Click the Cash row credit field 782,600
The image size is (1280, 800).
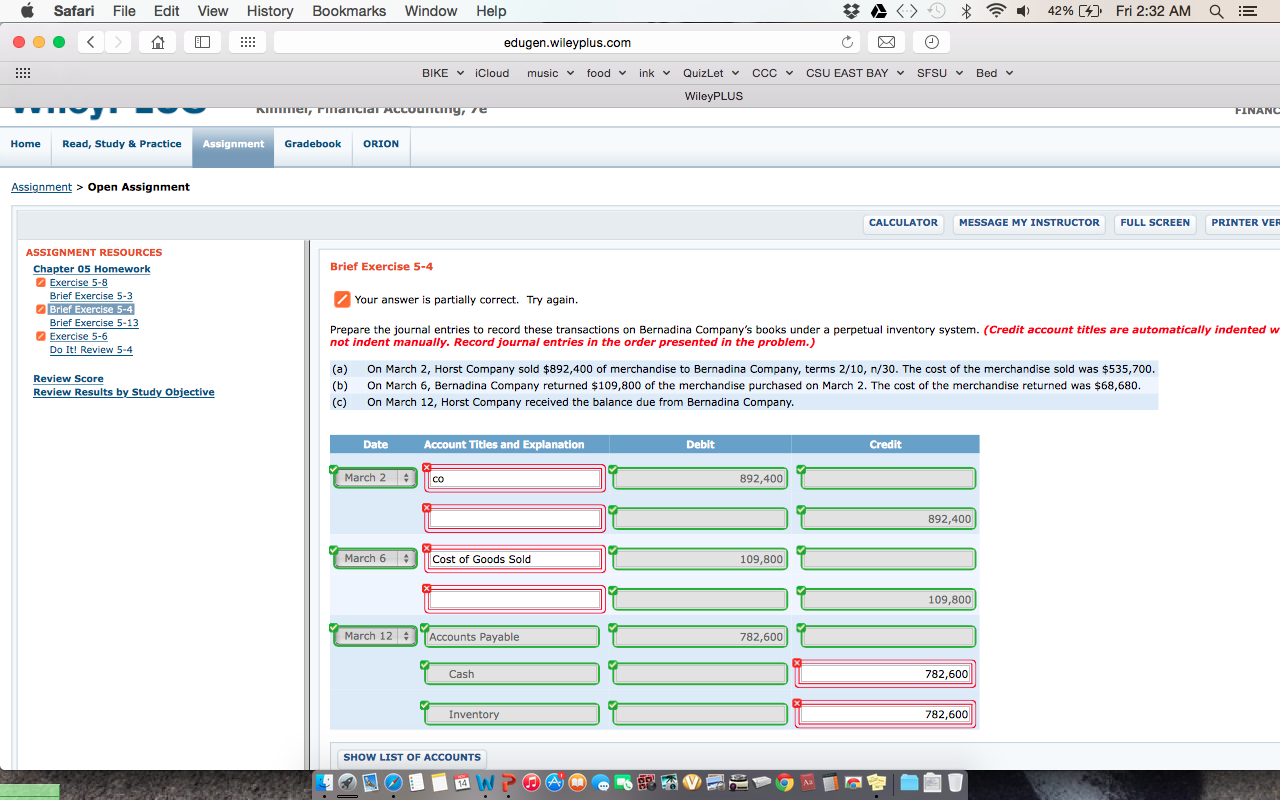coord(885,674)
